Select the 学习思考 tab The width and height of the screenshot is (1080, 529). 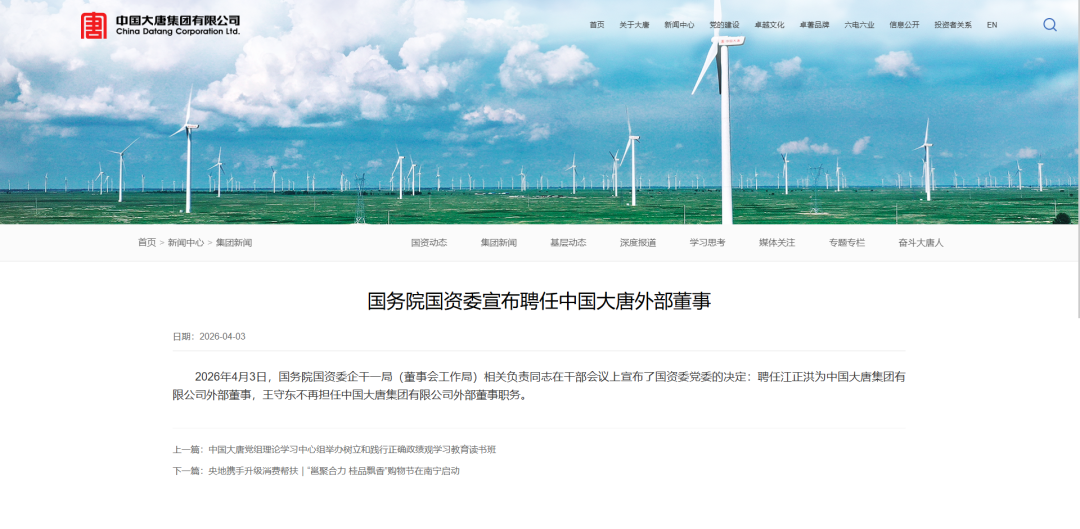(707, 242)
